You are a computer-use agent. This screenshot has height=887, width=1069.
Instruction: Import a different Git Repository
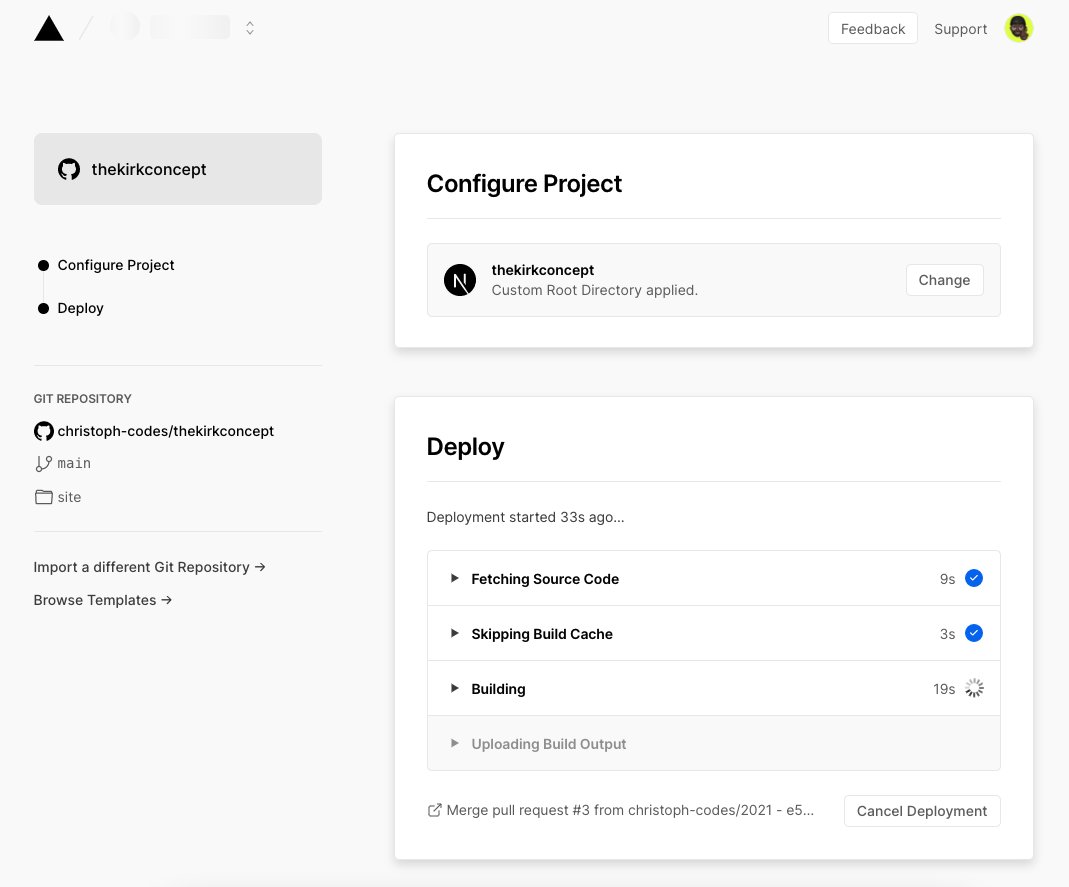coord(149,567)
